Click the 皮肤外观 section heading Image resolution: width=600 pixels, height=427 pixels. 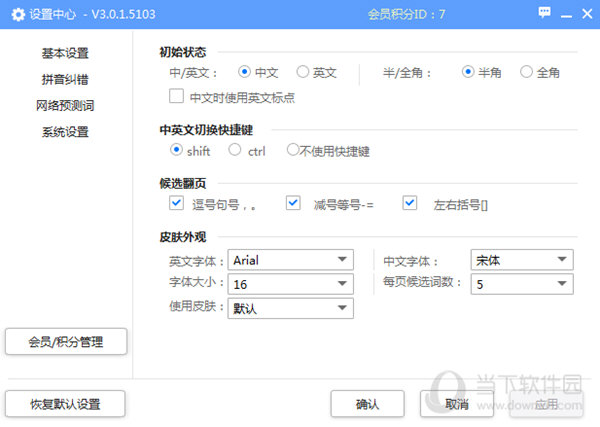[183, 237]
